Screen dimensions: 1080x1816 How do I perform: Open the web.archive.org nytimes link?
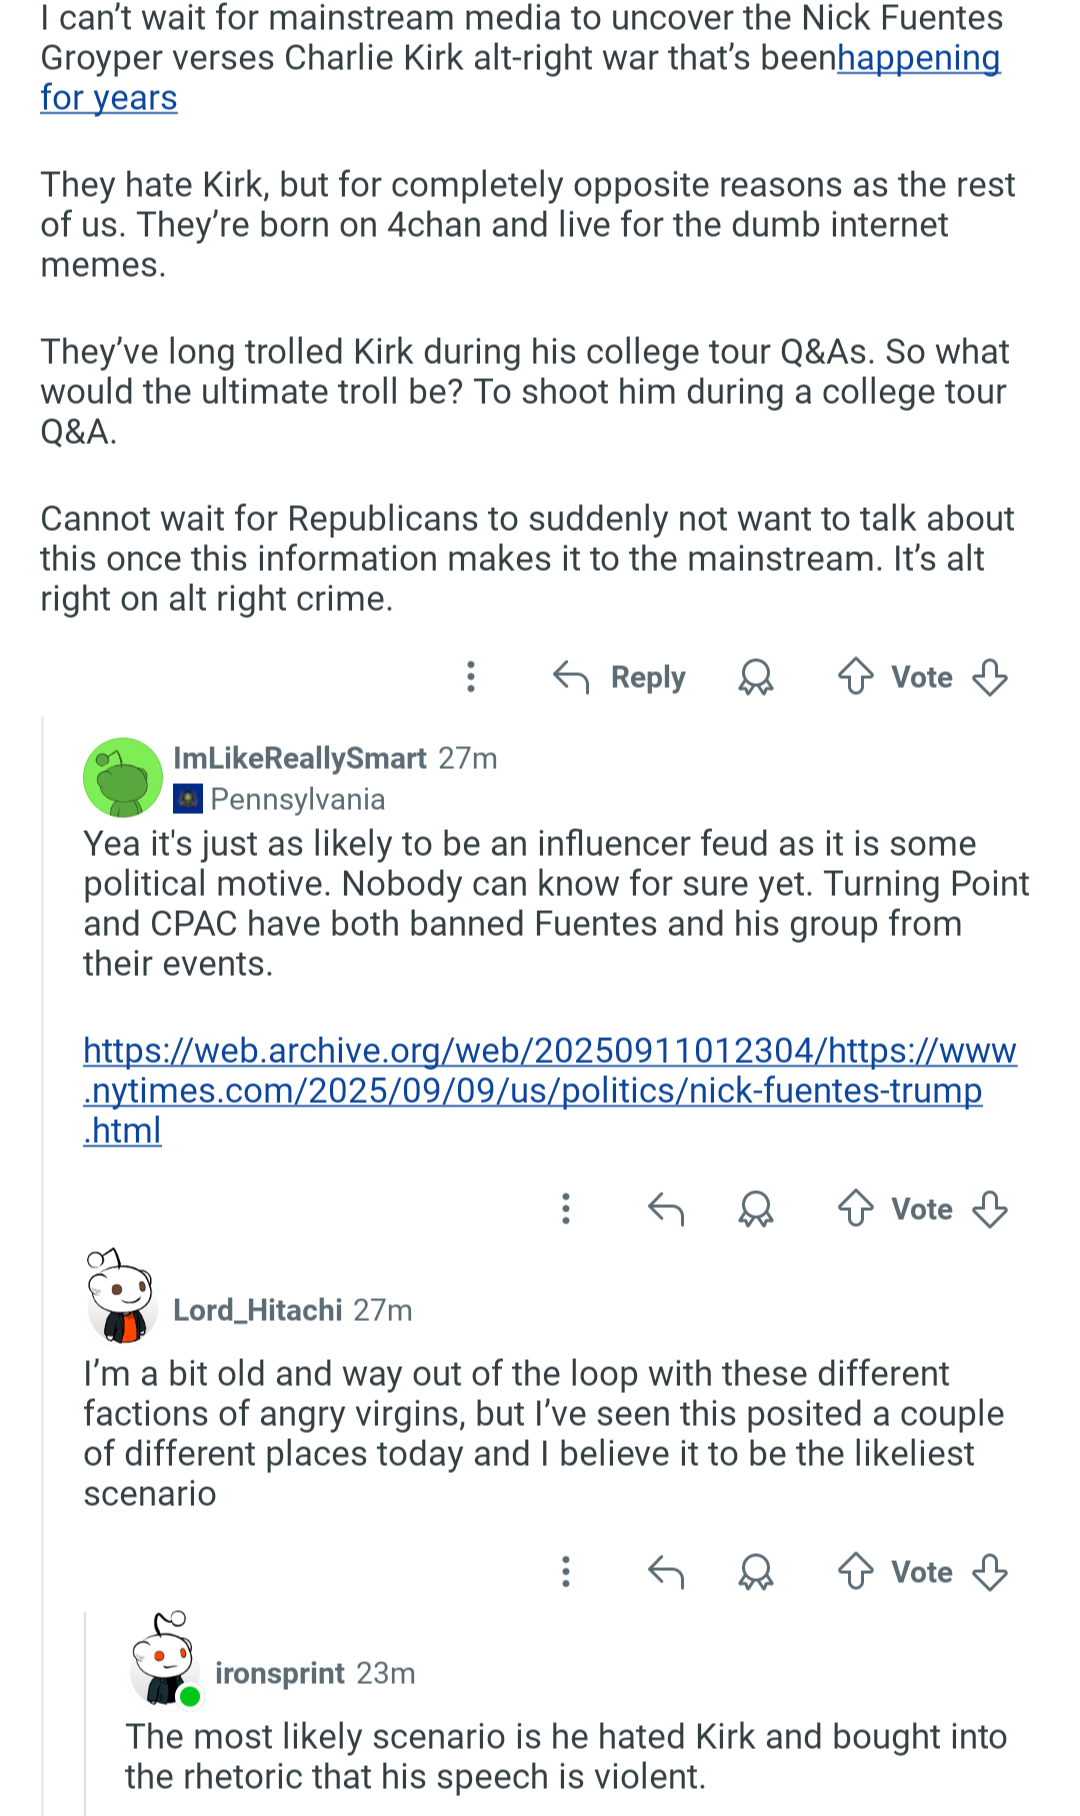click(549, 1090)
